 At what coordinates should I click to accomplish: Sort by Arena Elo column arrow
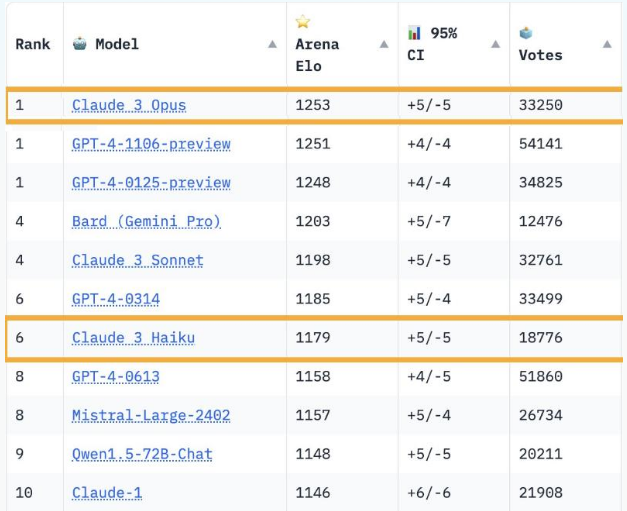pos(384,44)
